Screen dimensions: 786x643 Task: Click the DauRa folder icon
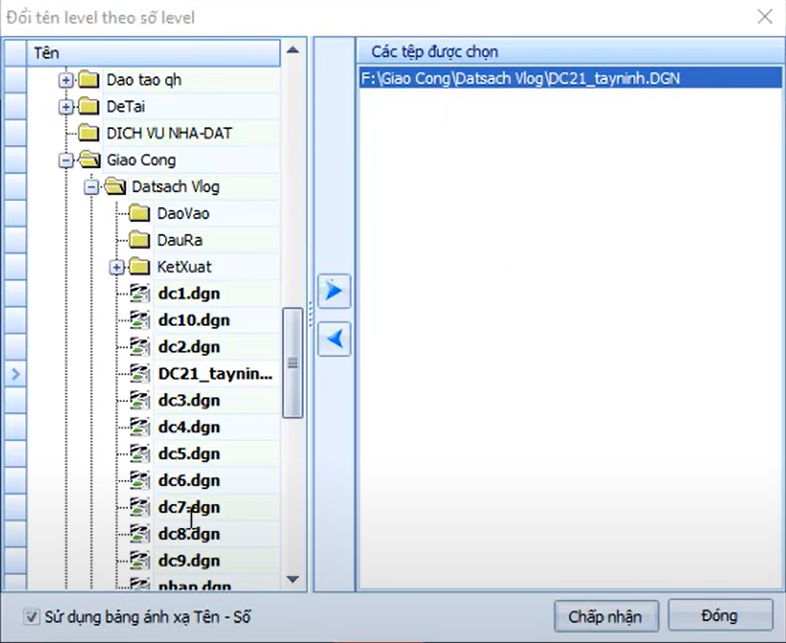pos(140,240)
